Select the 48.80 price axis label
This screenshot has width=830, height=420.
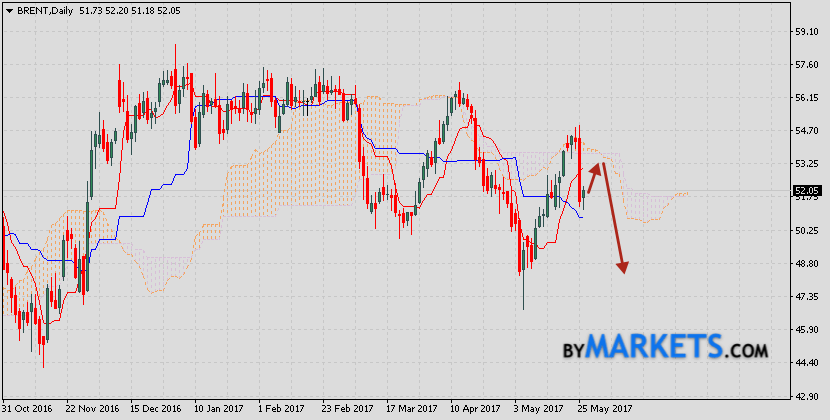[804, 264]
